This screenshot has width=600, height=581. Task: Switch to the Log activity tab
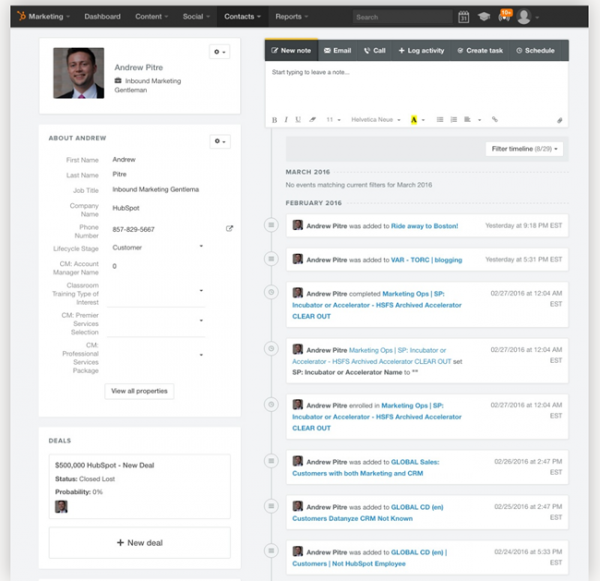421,51
